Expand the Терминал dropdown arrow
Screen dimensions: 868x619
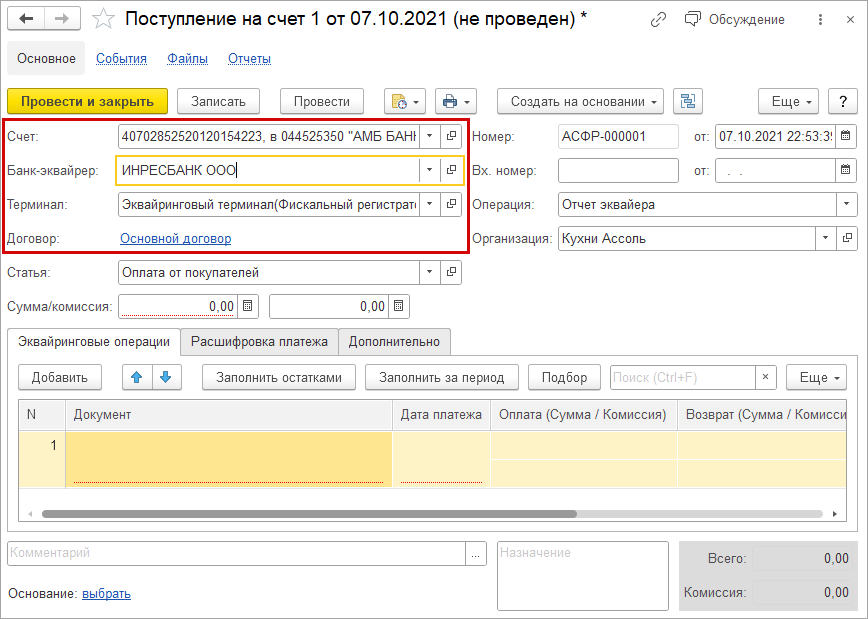[x=430, y=204]
